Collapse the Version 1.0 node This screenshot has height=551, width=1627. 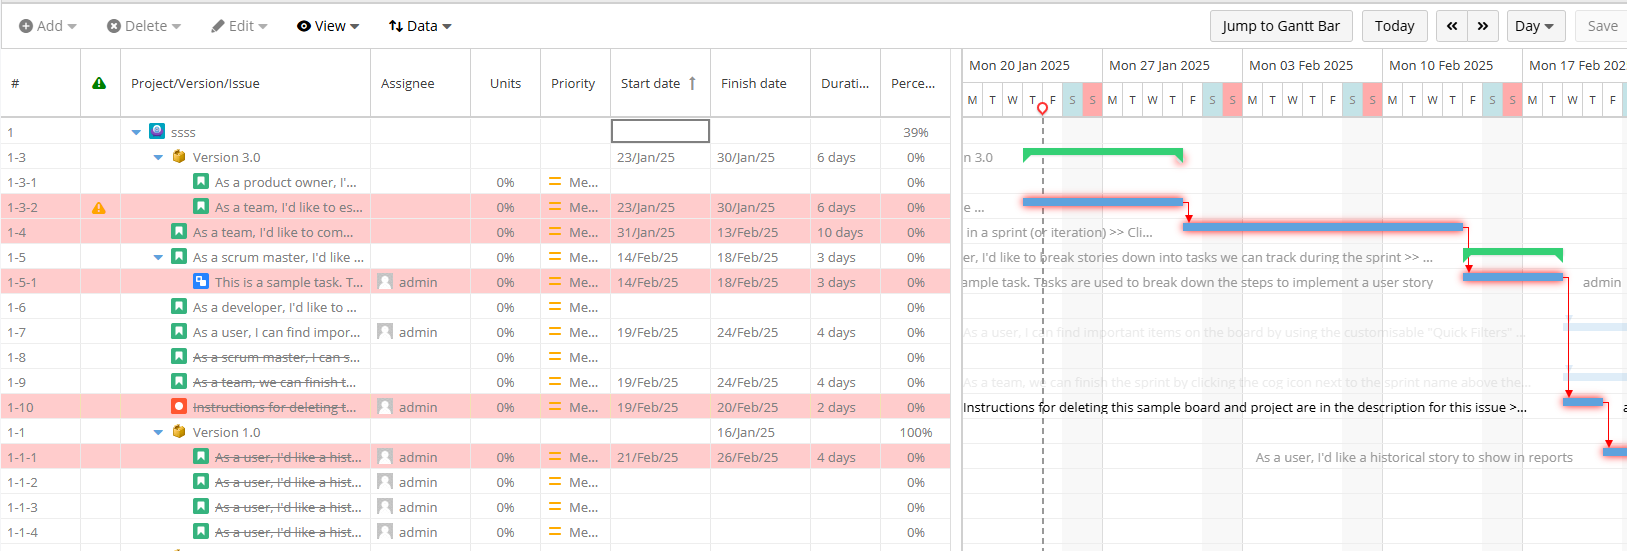point(158,432)
